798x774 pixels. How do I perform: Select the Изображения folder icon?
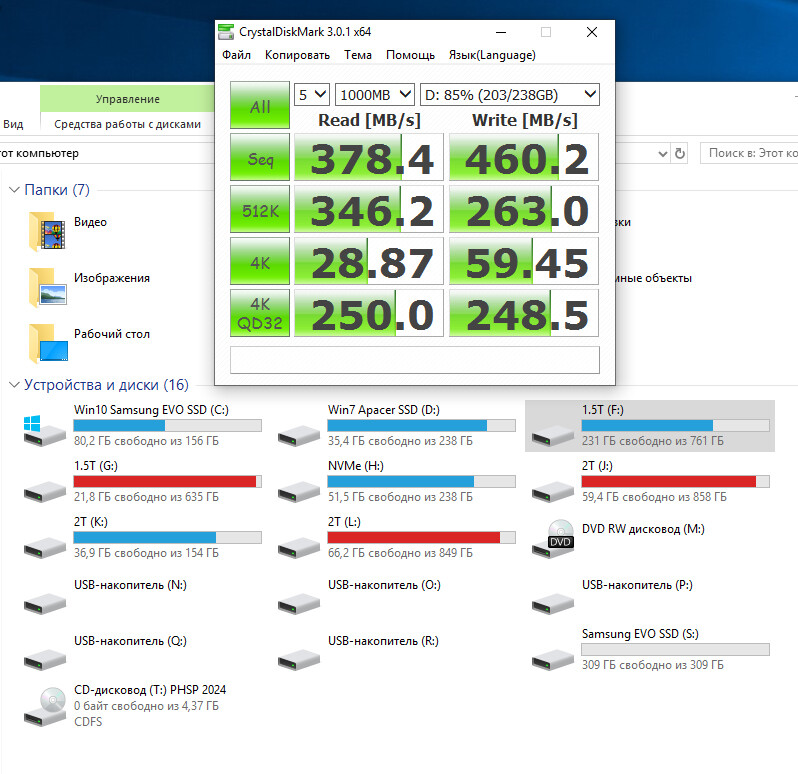(47, 288)
